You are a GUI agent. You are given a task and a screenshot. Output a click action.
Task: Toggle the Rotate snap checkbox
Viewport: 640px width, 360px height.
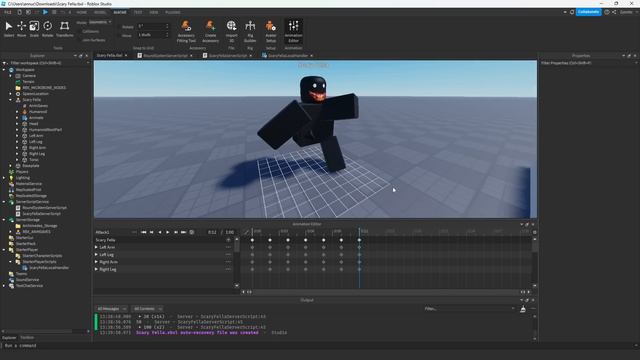[x=121, y=27]
